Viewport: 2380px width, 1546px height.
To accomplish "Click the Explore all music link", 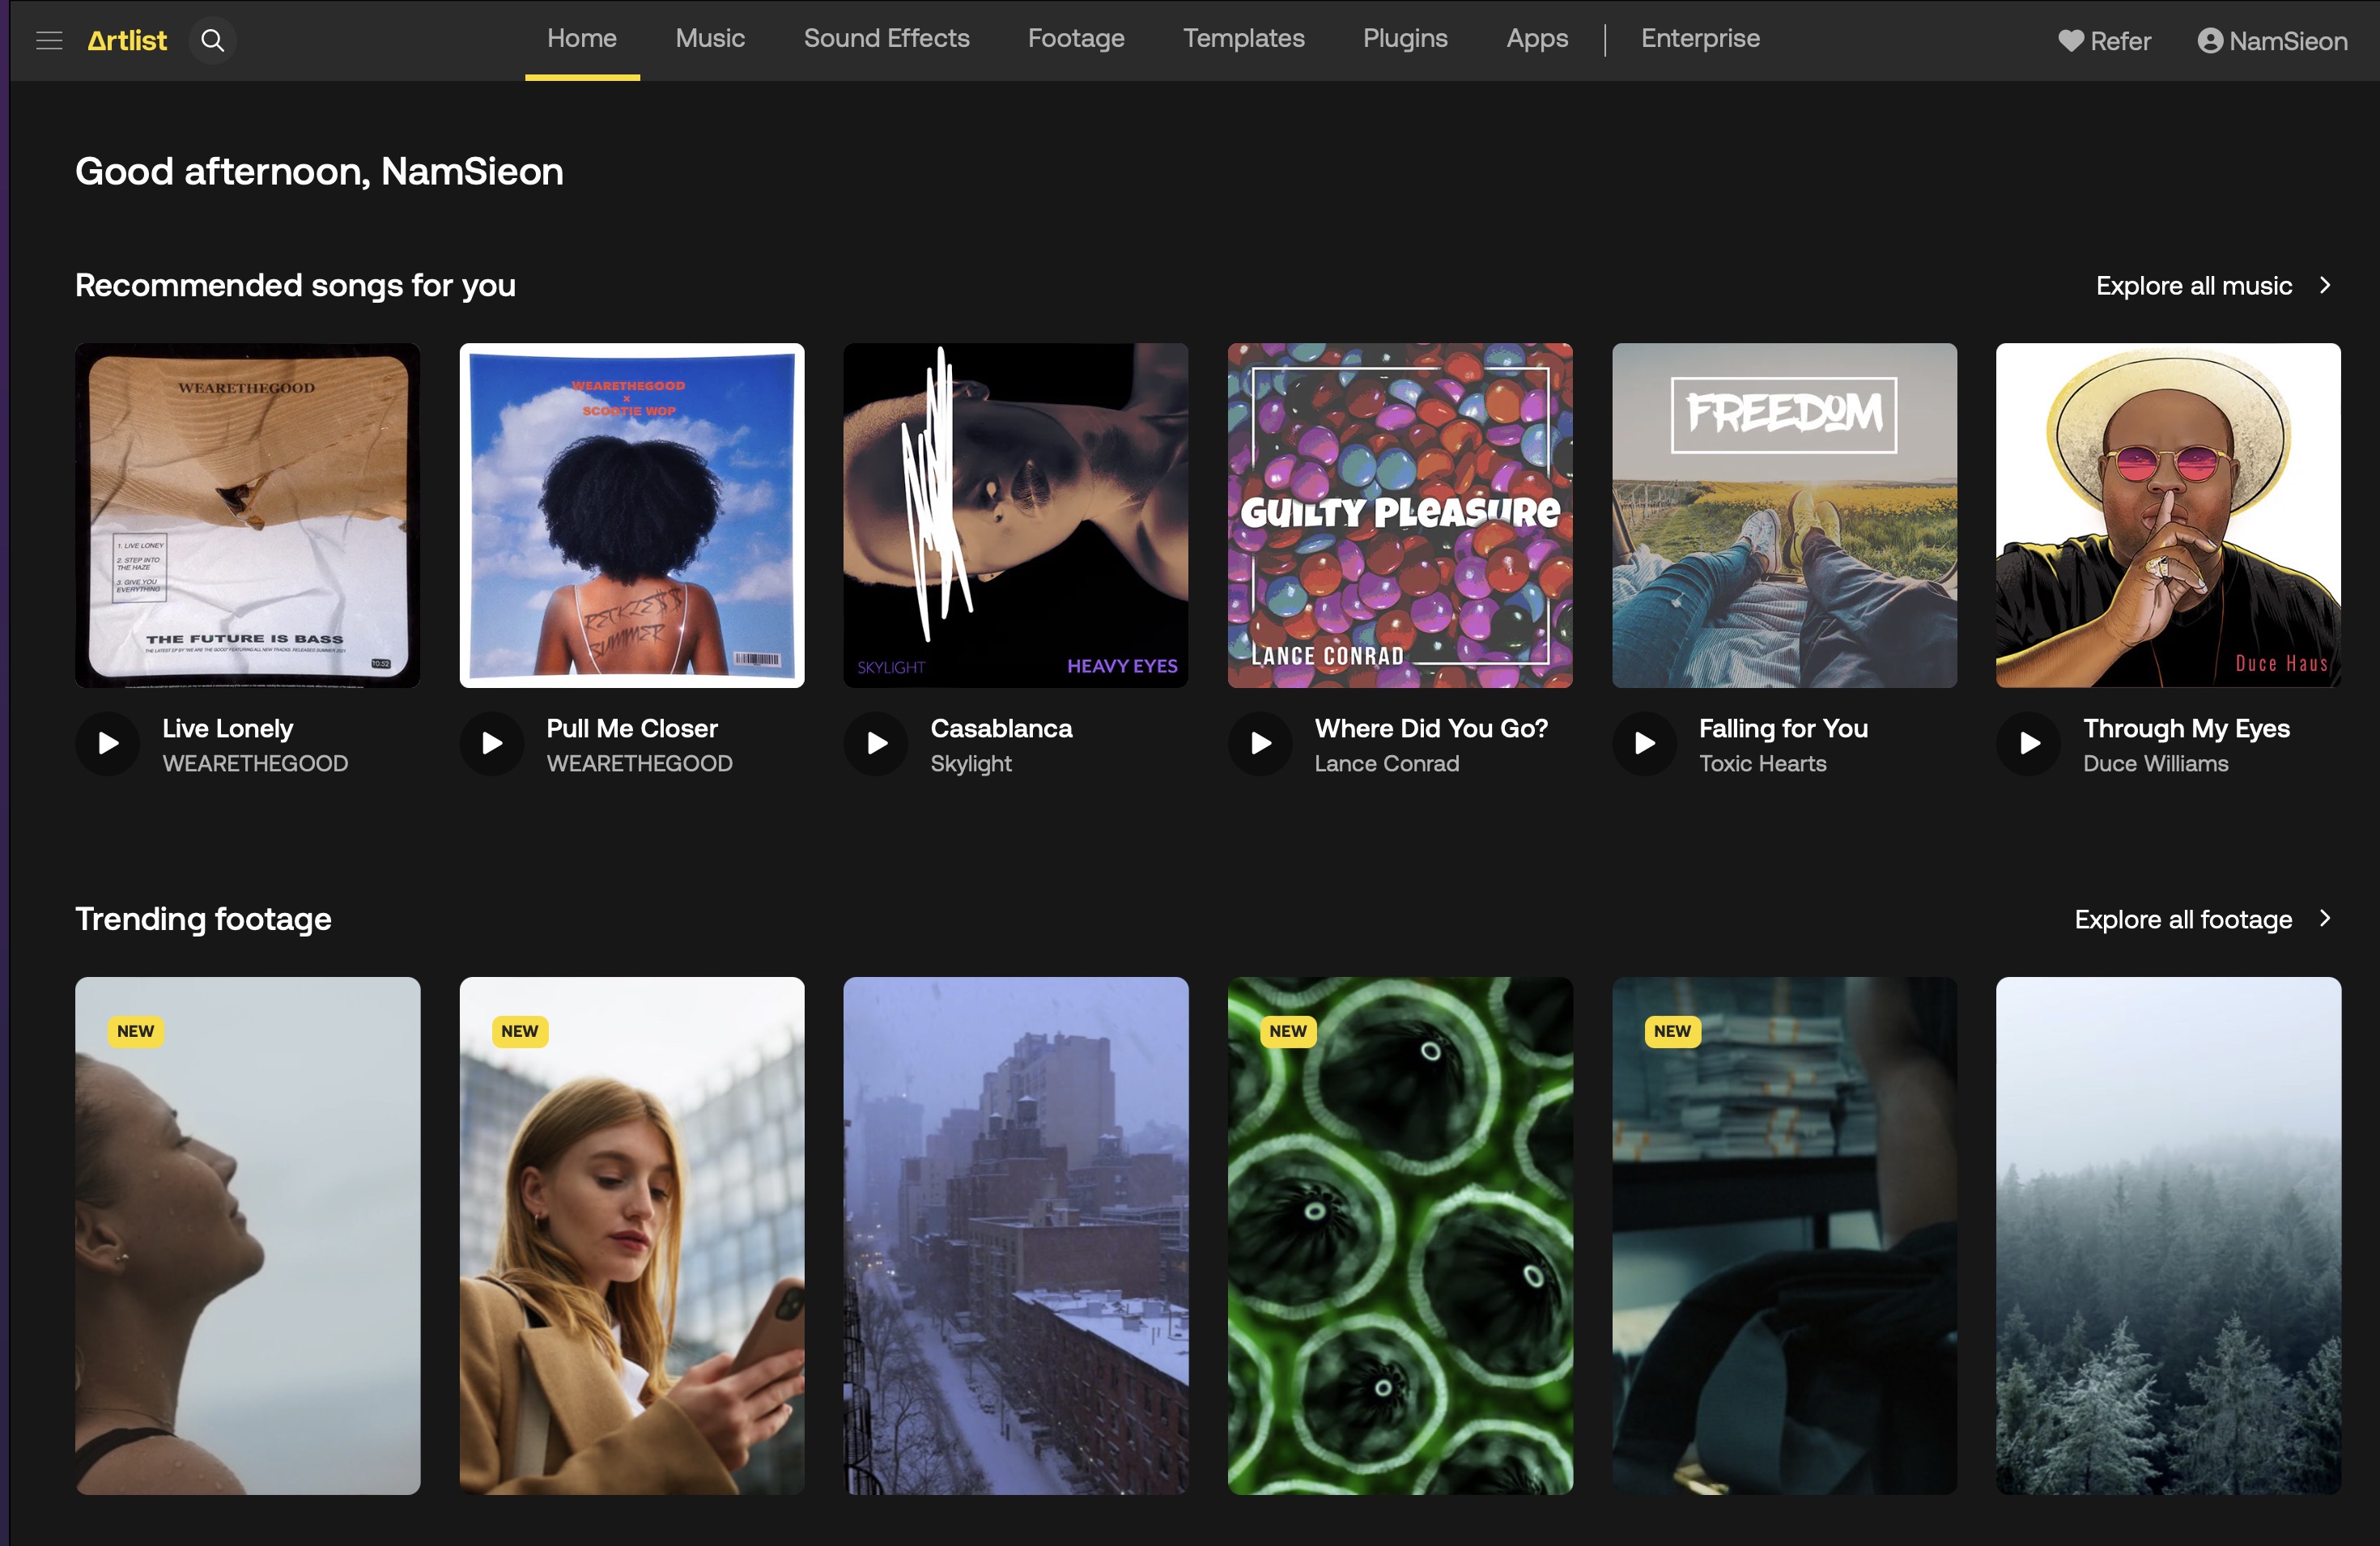I will pyautogui.click(x=2193, y=286).
